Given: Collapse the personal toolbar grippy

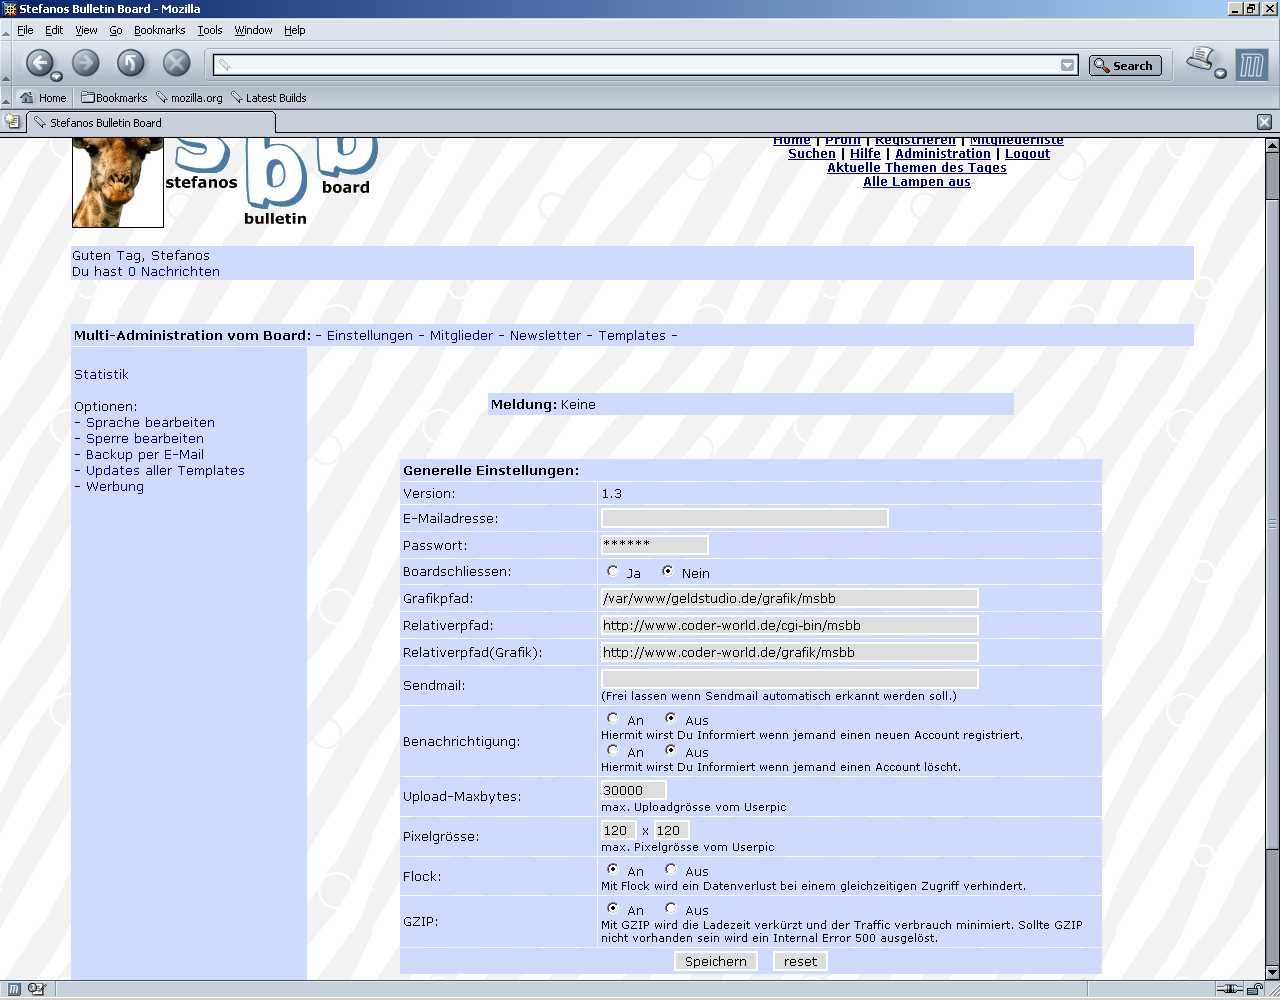Looking at the screenshot, I should click(x=6, y=98).
